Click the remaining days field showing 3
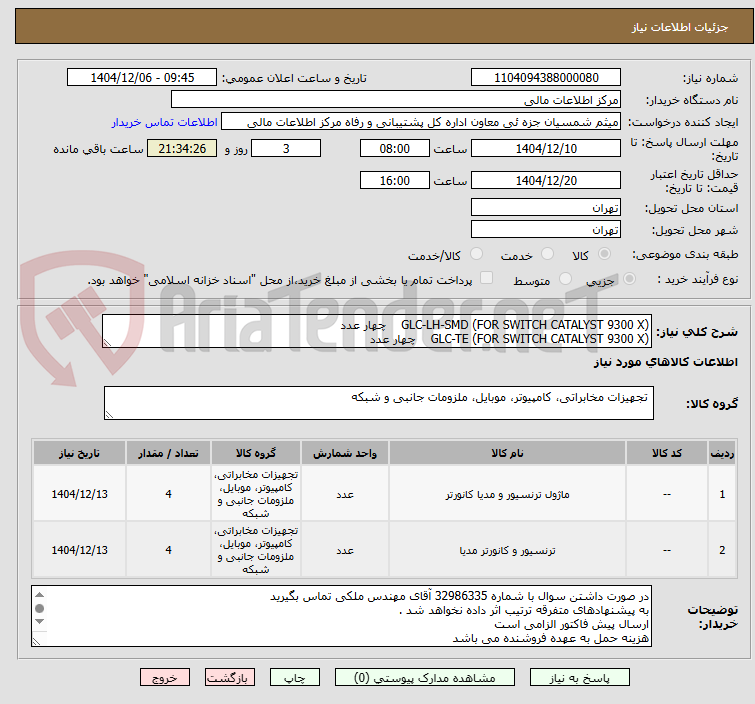 click(x=286, y=148)
